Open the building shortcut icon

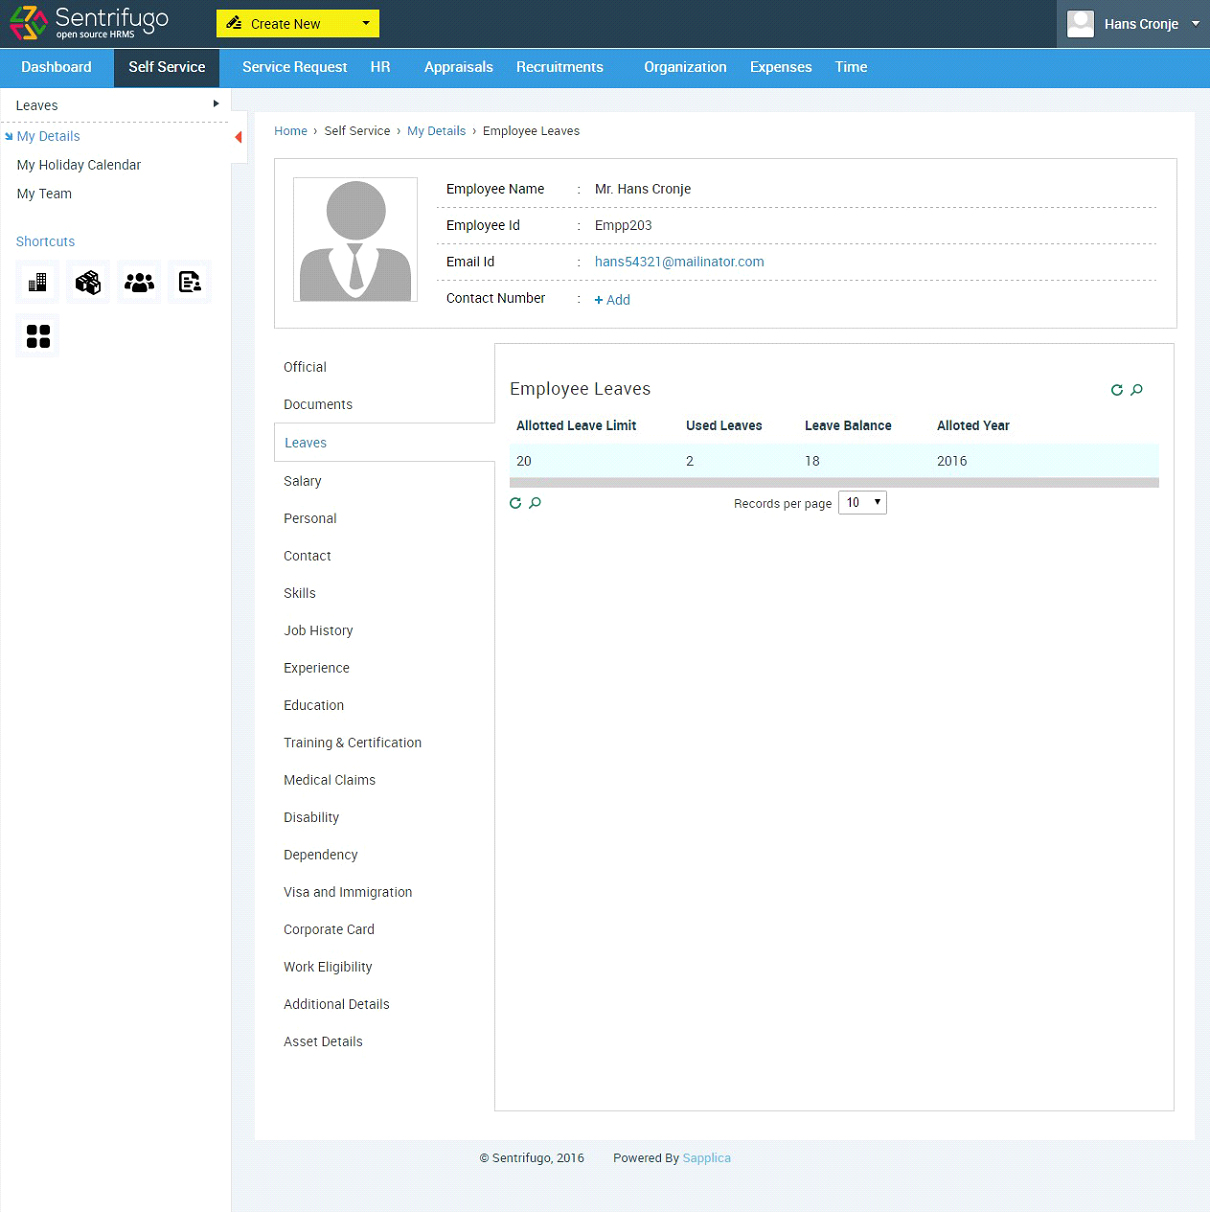tap(37, 283)
